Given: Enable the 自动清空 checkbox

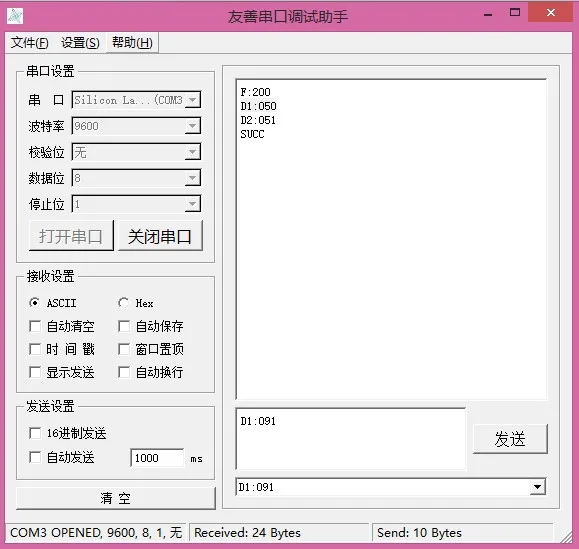Looking at the screenshot, I should coord(35,326).
